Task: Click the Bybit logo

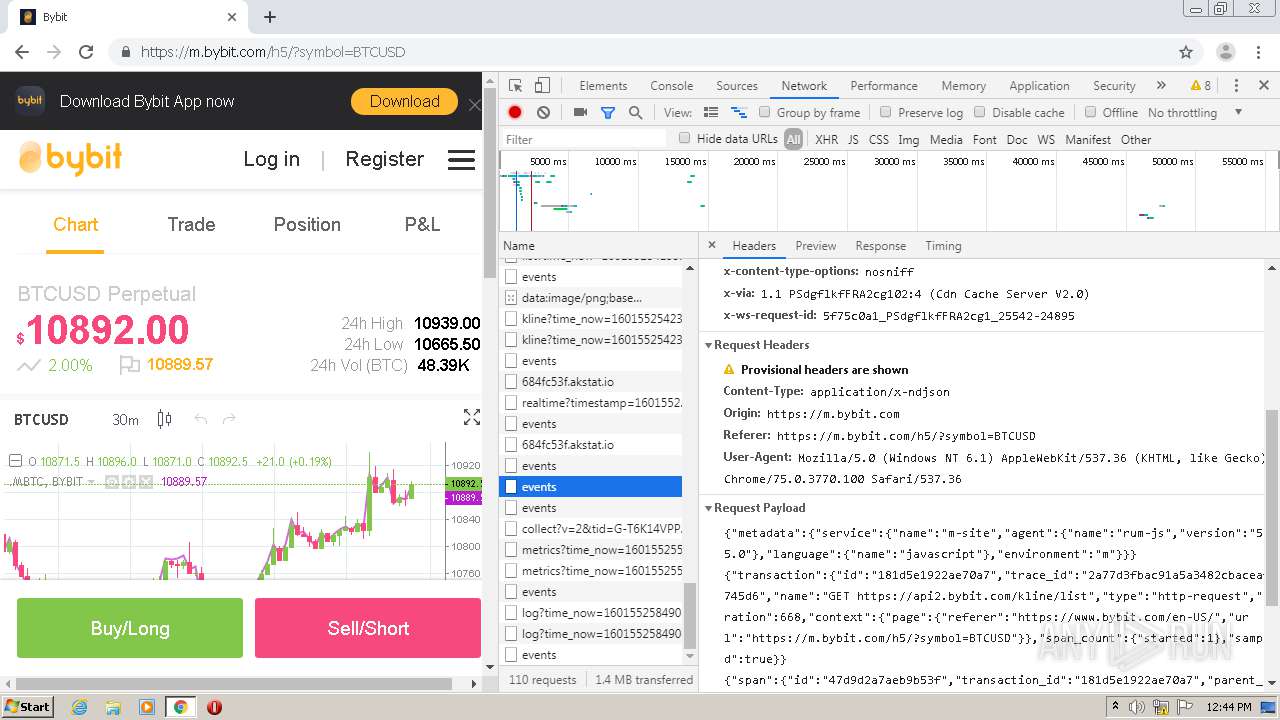Action: pos(70,158)
